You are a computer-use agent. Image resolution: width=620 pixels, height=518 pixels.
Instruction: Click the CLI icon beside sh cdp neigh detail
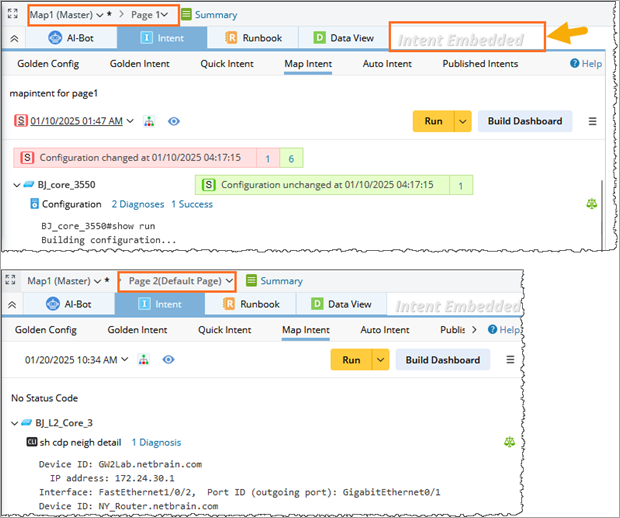point(32,442)
